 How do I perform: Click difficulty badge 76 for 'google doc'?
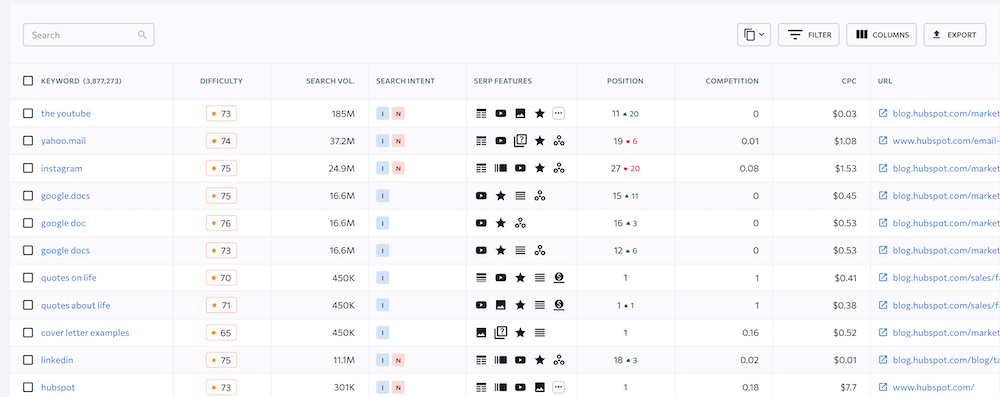coord(221,223)
